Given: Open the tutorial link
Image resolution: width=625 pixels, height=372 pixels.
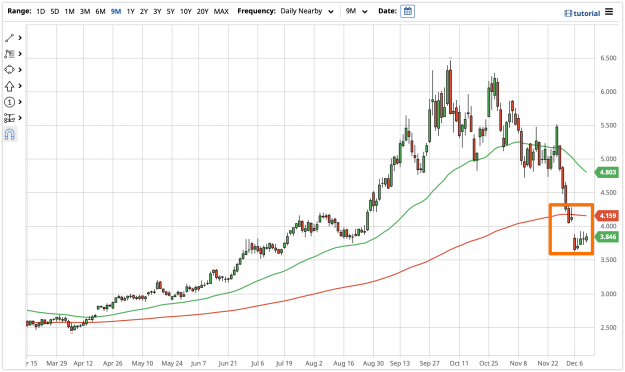Looking at the screenshot, I should coord(582,14).
